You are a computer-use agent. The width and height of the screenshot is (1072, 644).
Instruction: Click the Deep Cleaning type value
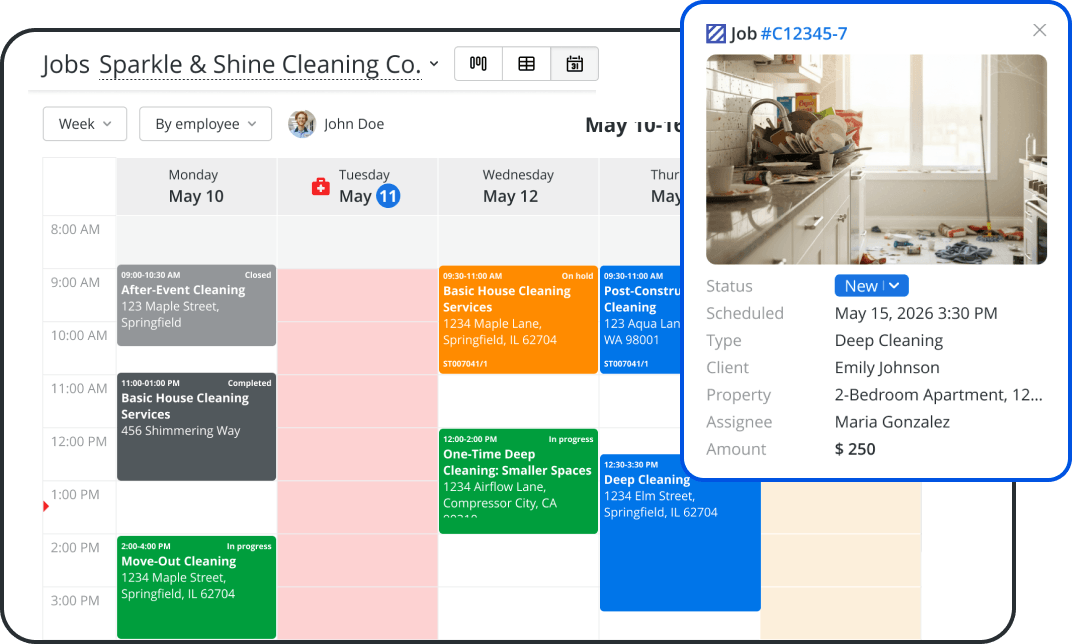(888, 340)
